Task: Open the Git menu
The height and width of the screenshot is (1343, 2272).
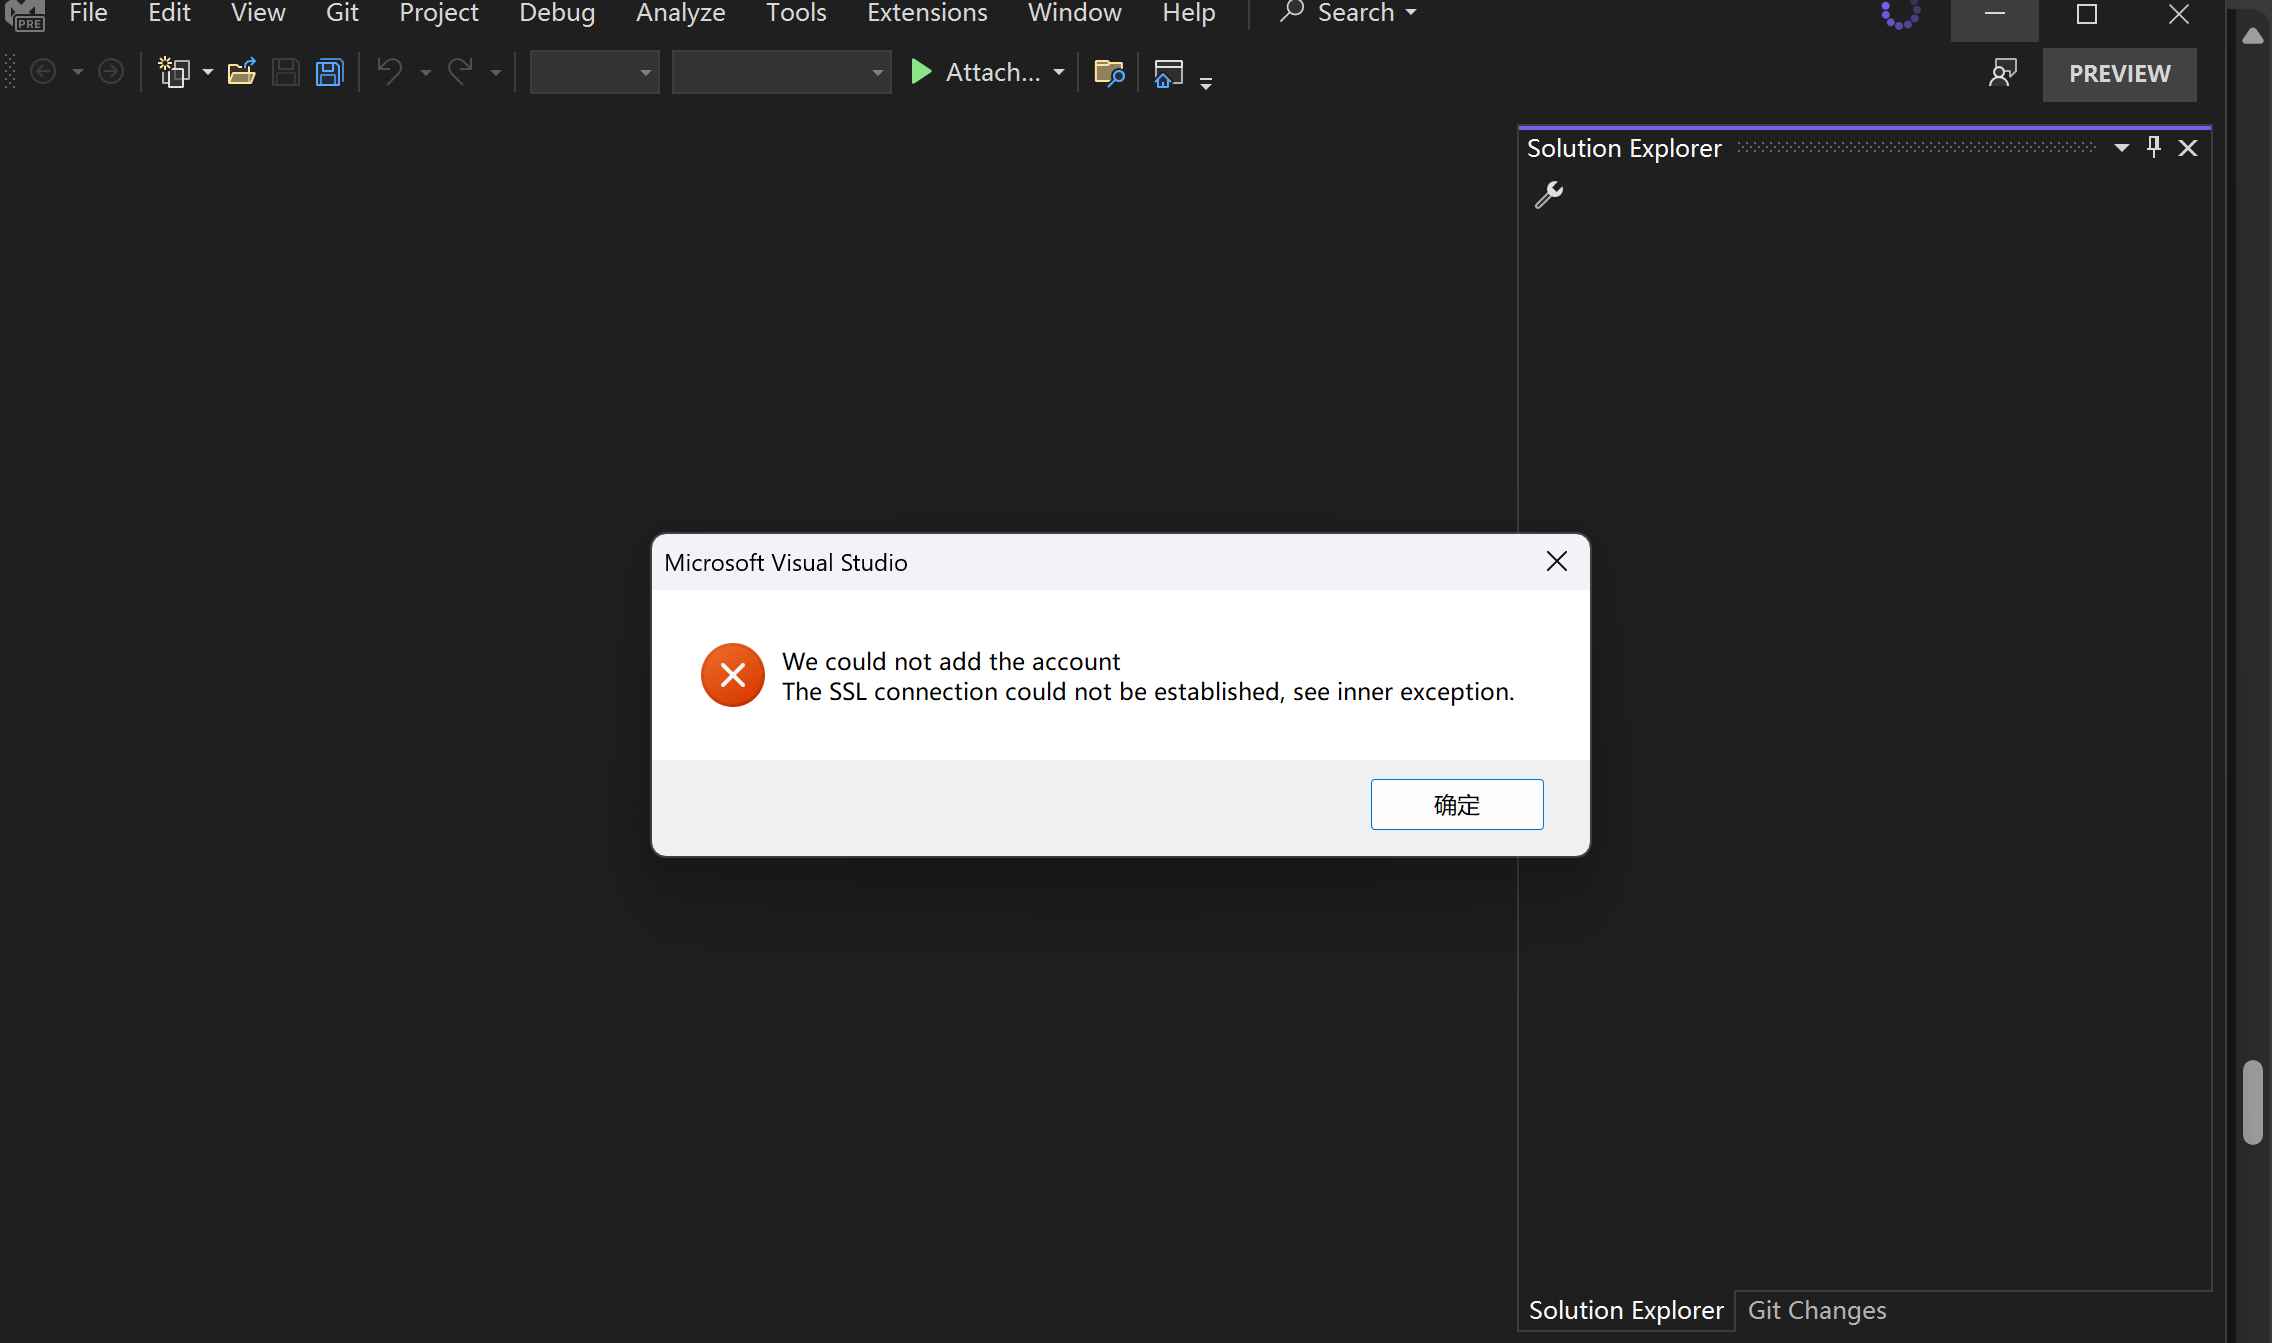Action: coord(342,13)
